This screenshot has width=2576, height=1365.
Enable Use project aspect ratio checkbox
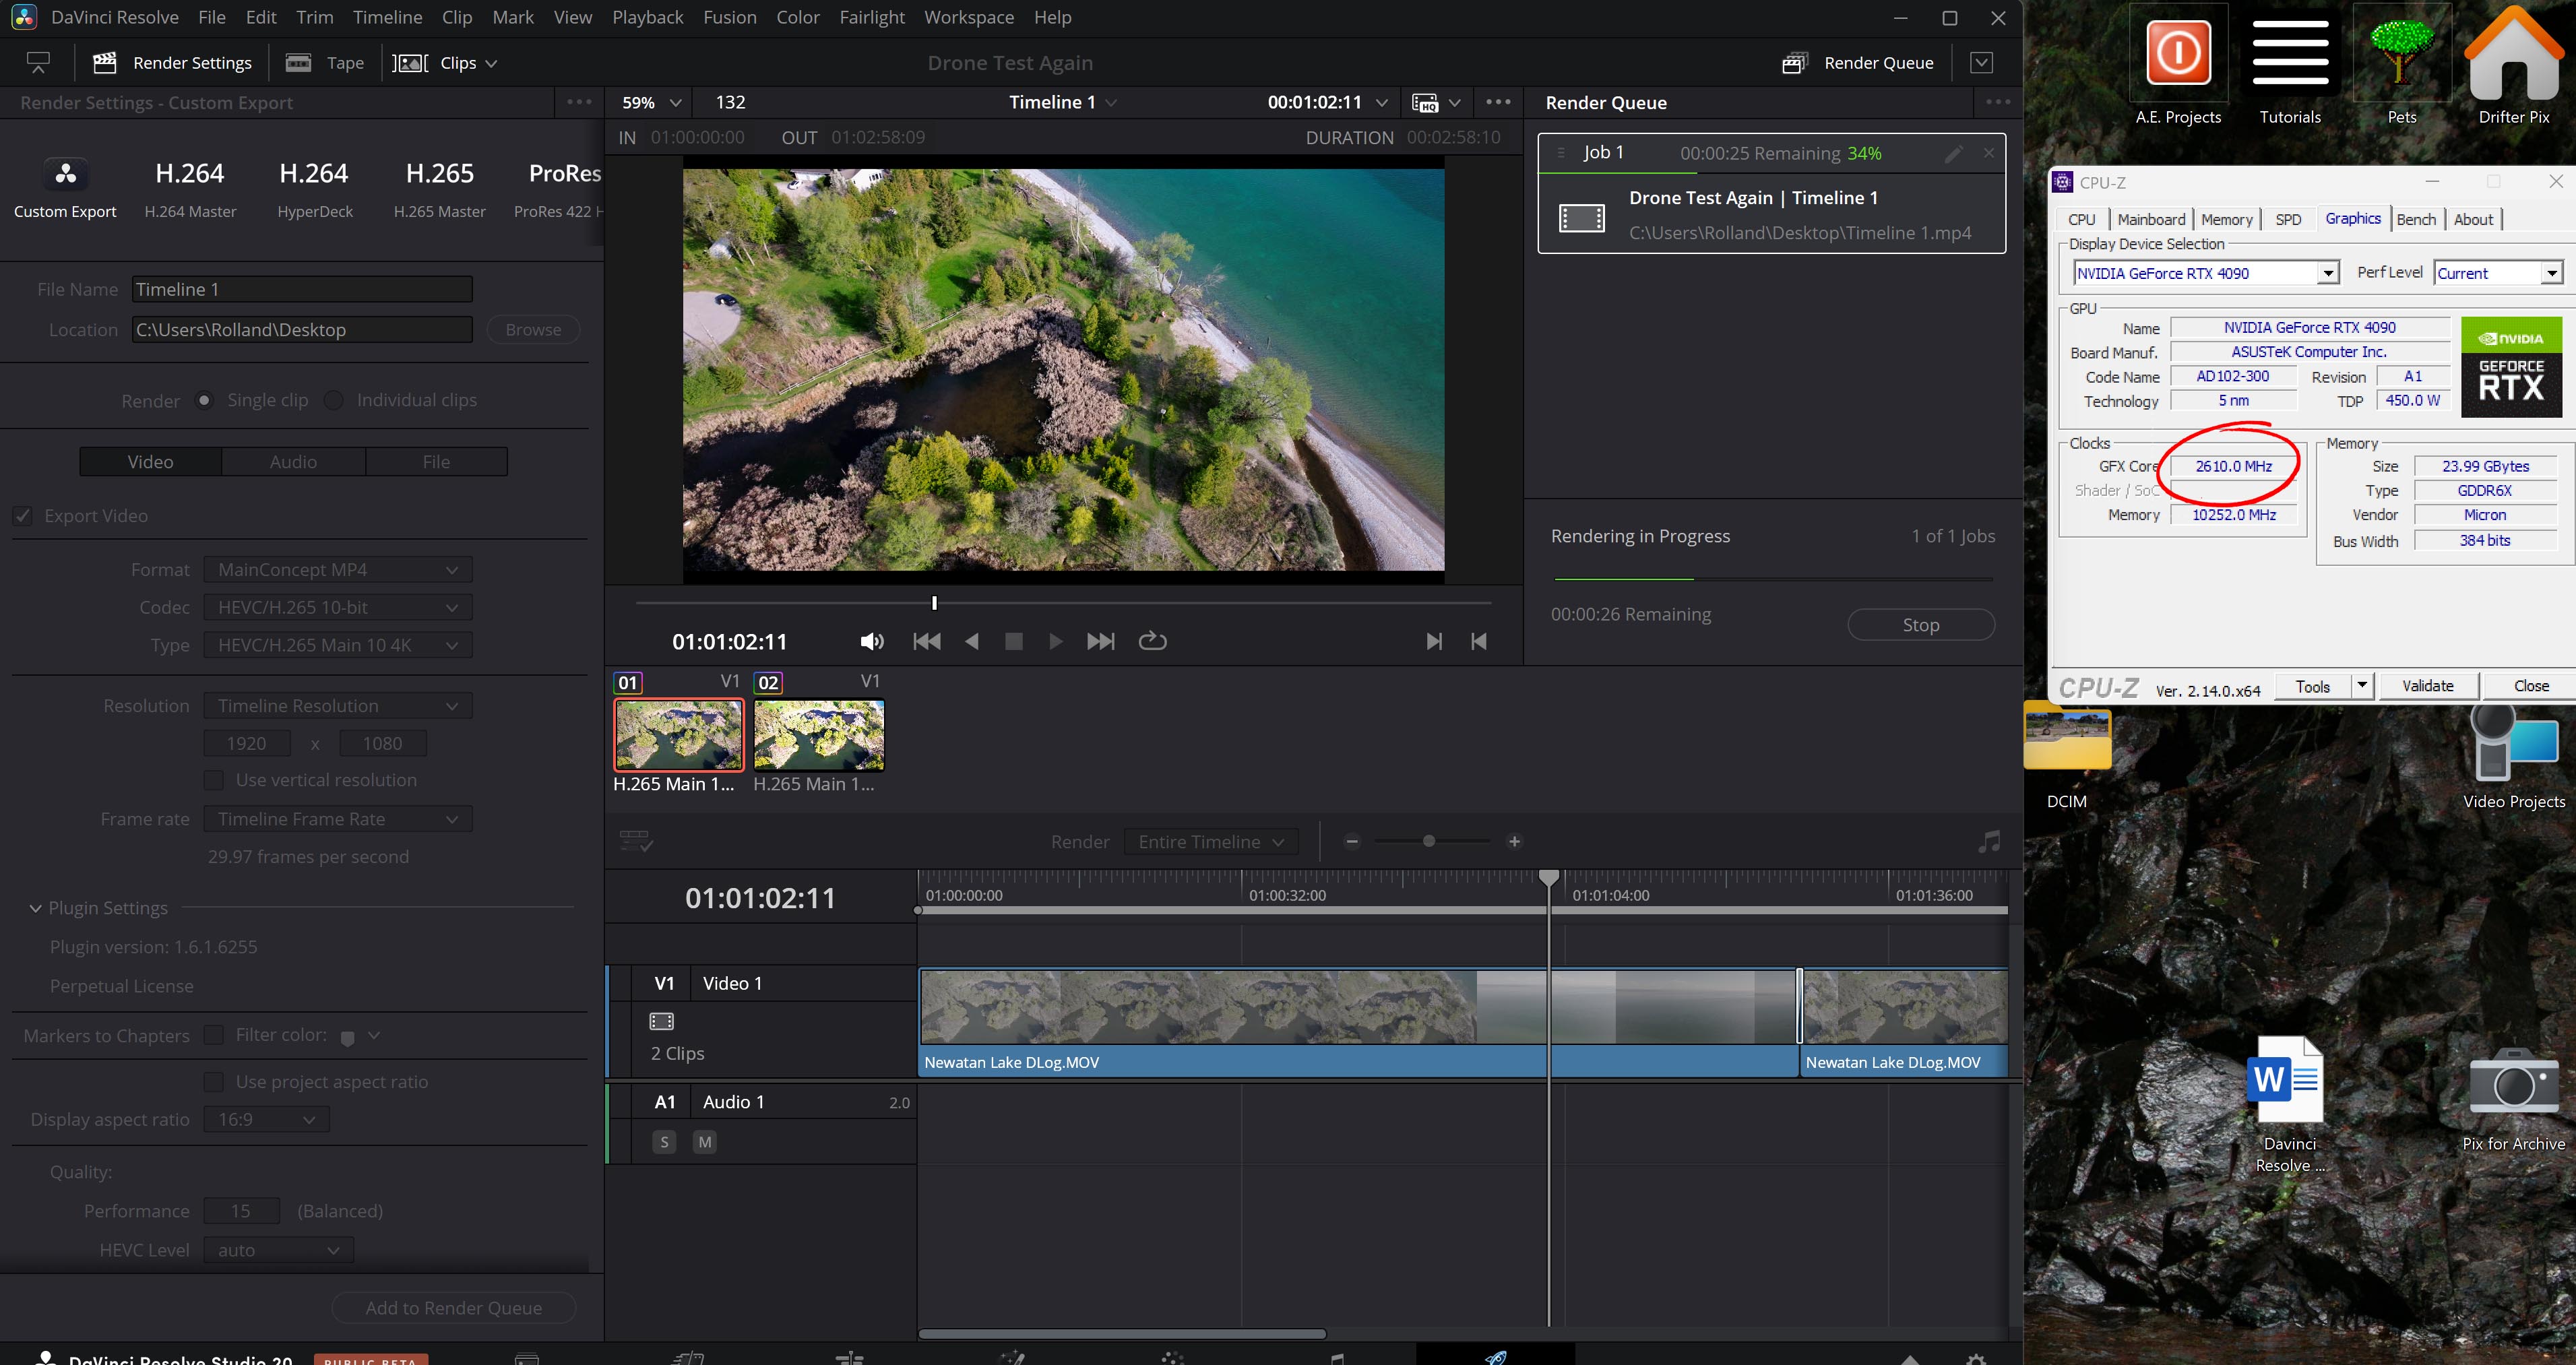pyautogui.click(x=213, y=1082)
